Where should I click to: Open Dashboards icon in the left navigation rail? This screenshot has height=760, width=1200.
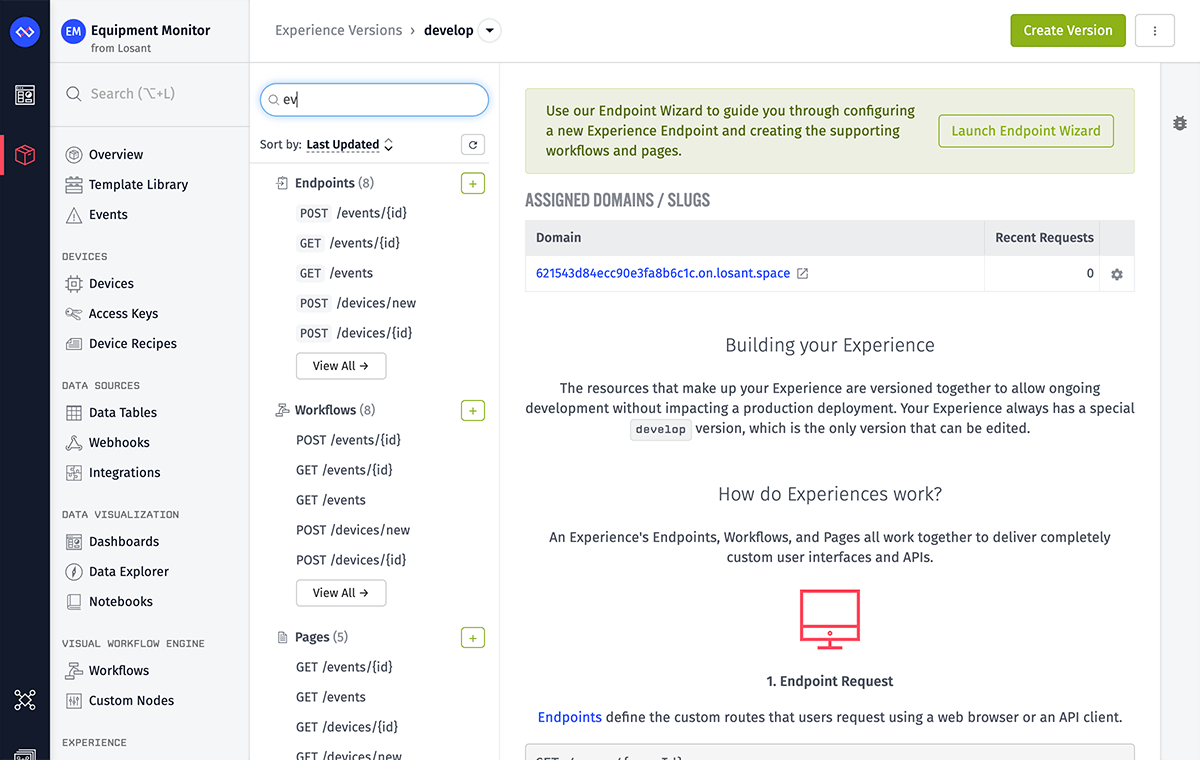[25, 95]
